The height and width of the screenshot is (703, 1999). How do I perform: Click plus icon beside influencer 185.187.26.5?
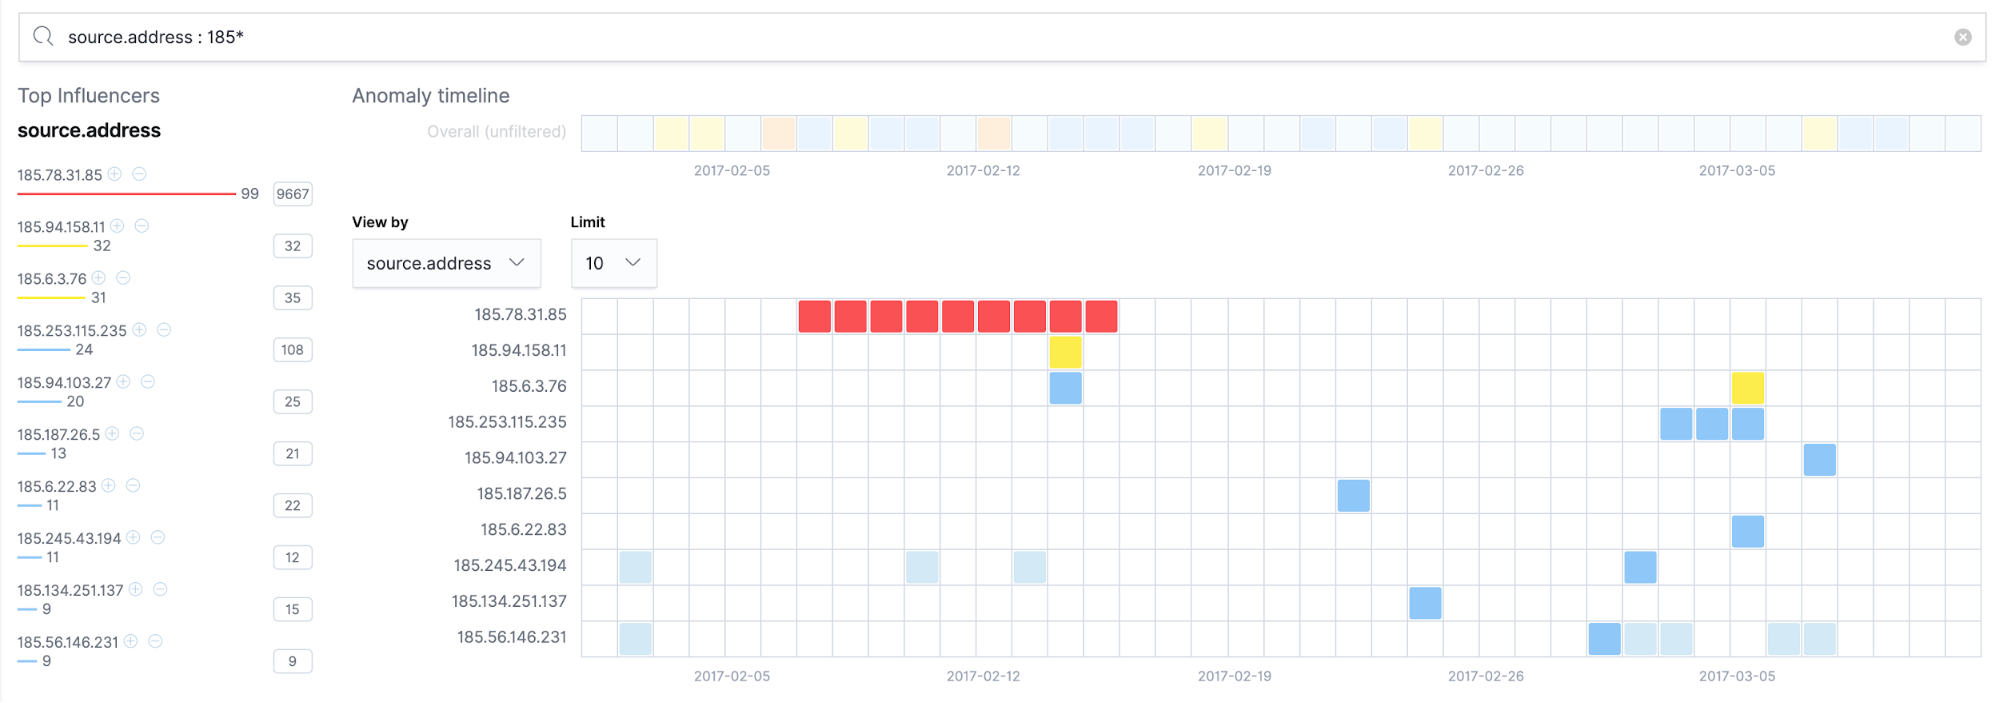coord(112,434)
